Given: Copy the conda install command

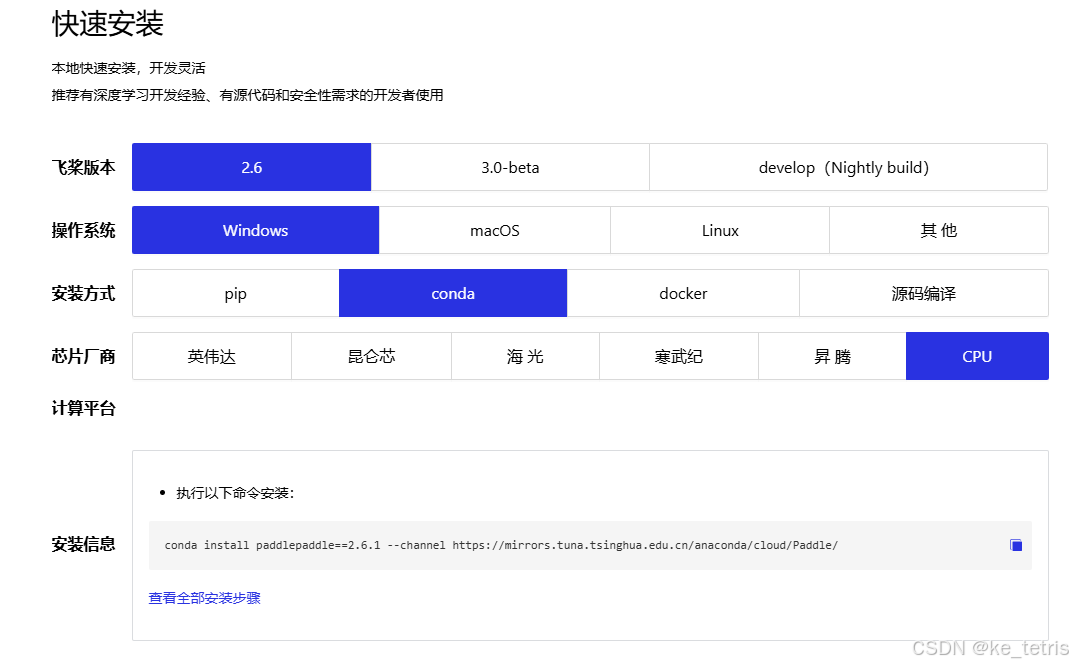Looking at the screenshot, I should pyautogui.click(x=1015, y=545).
